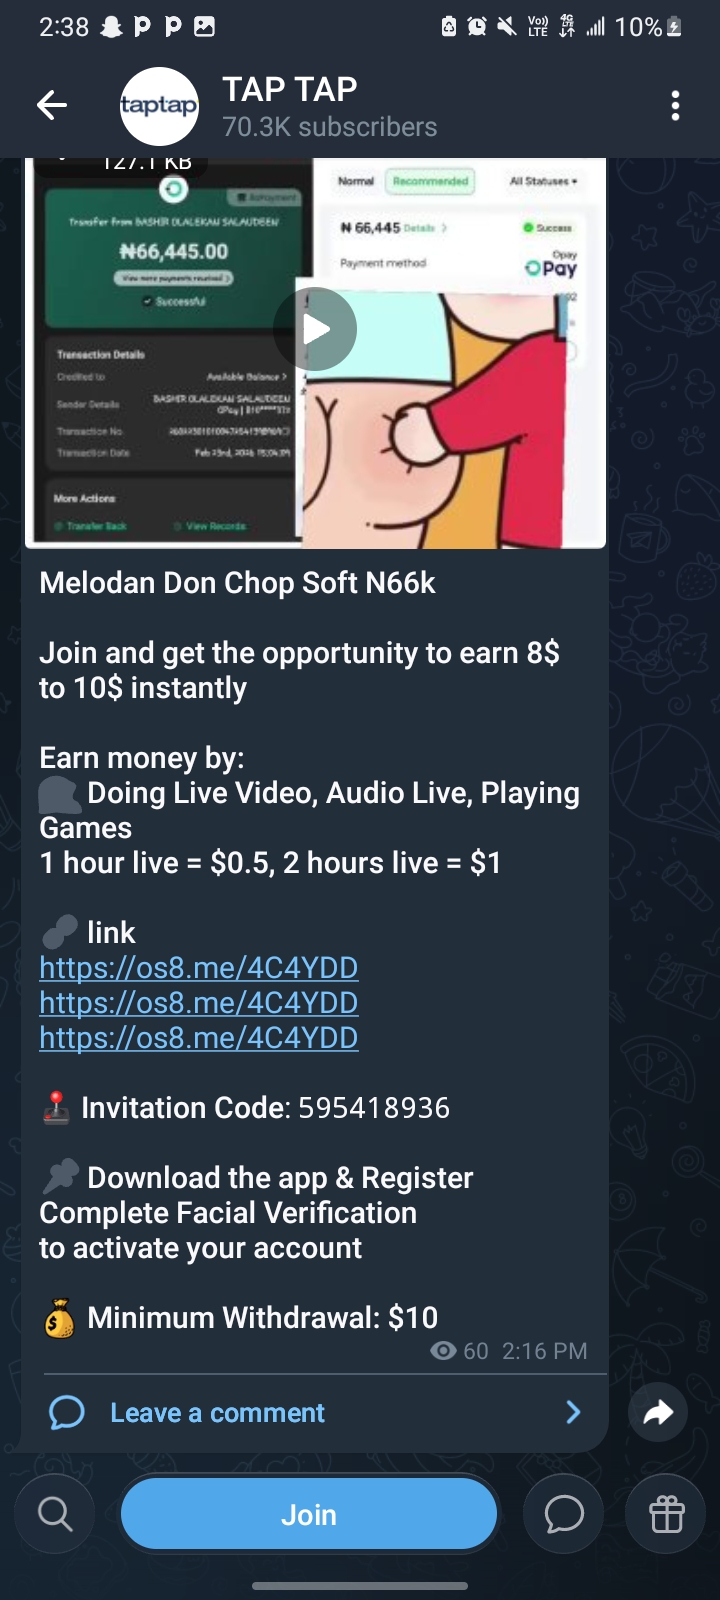Open the second os8.me link
Screen dimensions: 720x1600
coord(199,1003)
